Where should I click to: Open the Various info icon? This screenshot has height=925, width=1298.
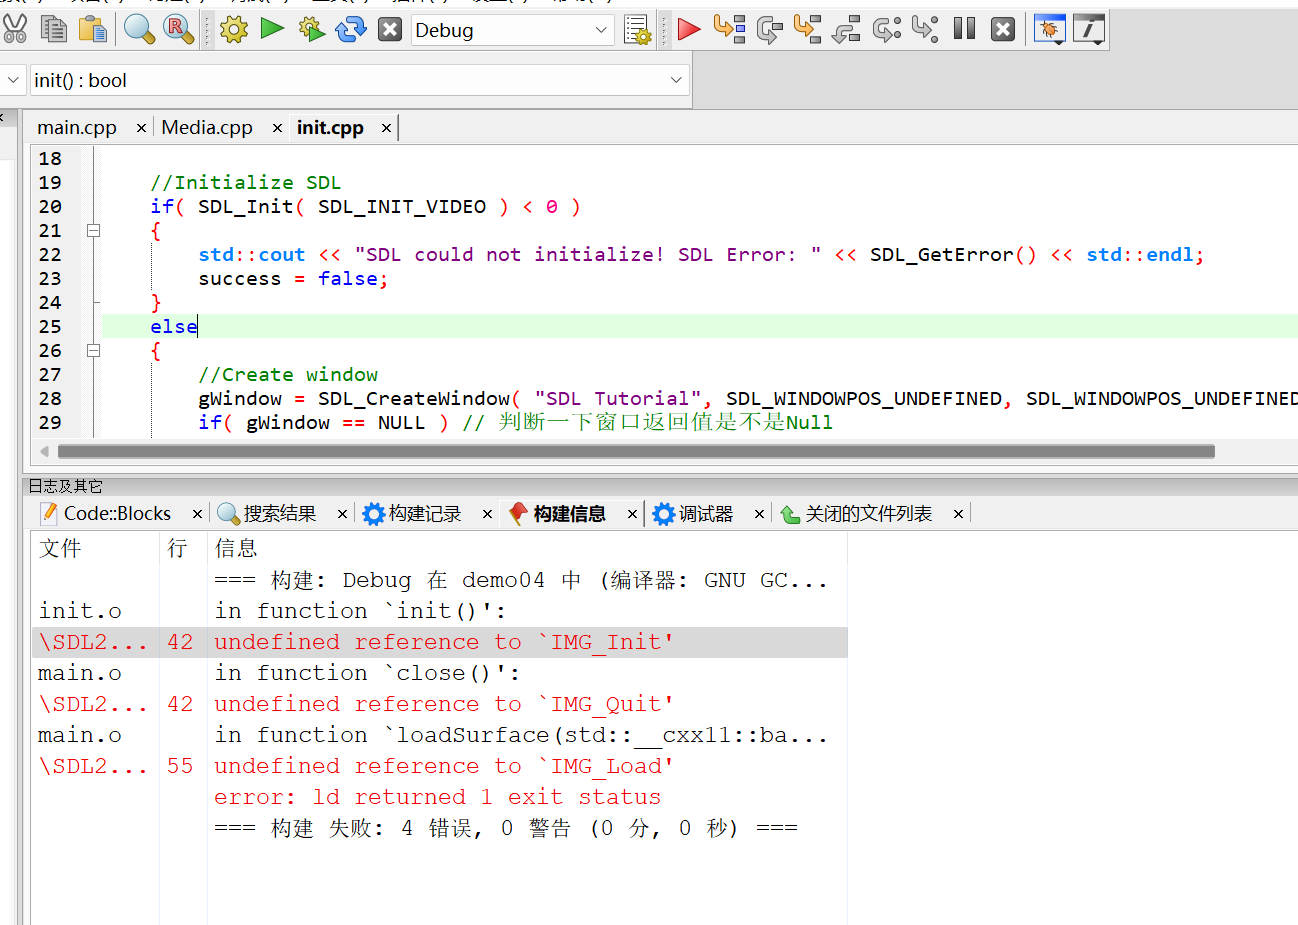pos(1089,30)
